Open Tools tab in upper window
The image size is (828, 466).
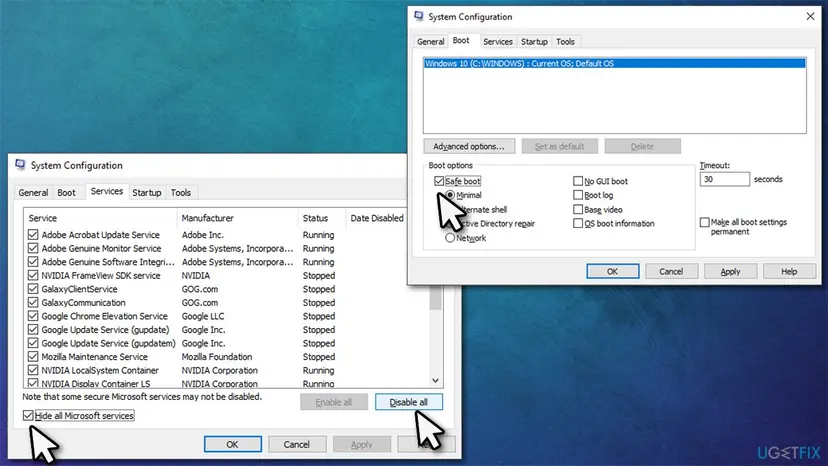[x=565, y=42]
